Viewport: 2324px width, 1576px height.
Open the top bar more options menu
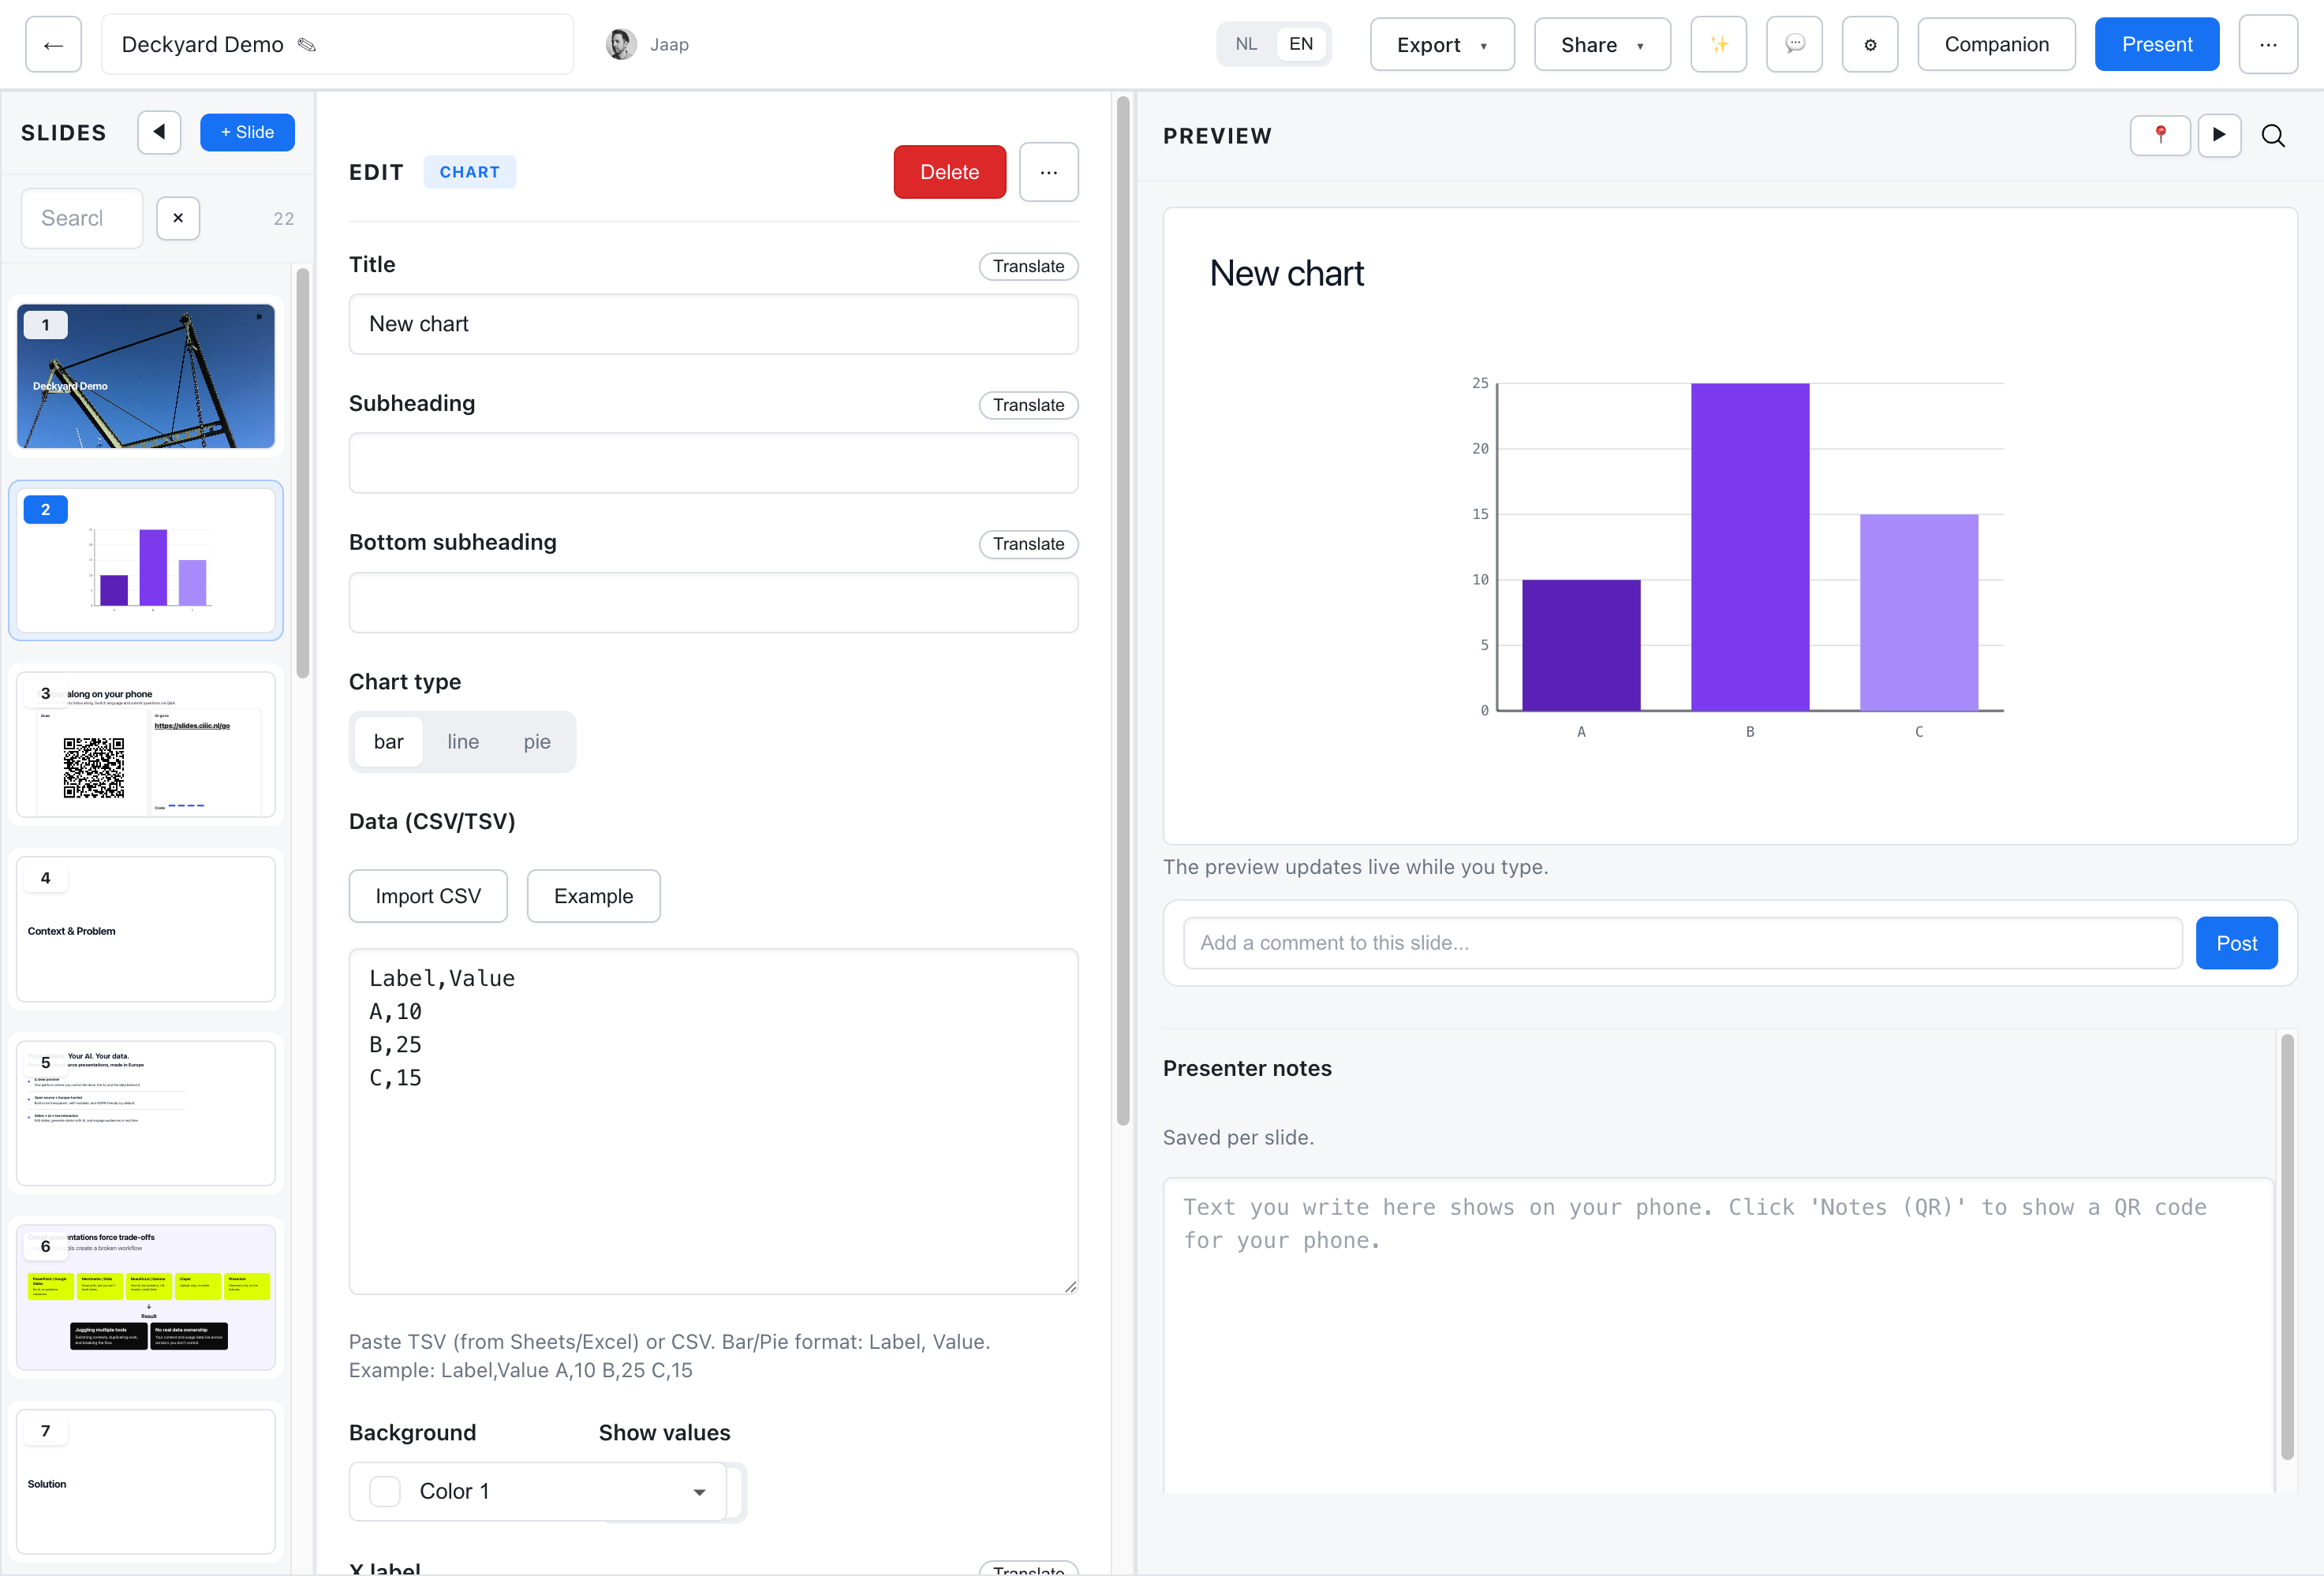(x=2268, y=45)
